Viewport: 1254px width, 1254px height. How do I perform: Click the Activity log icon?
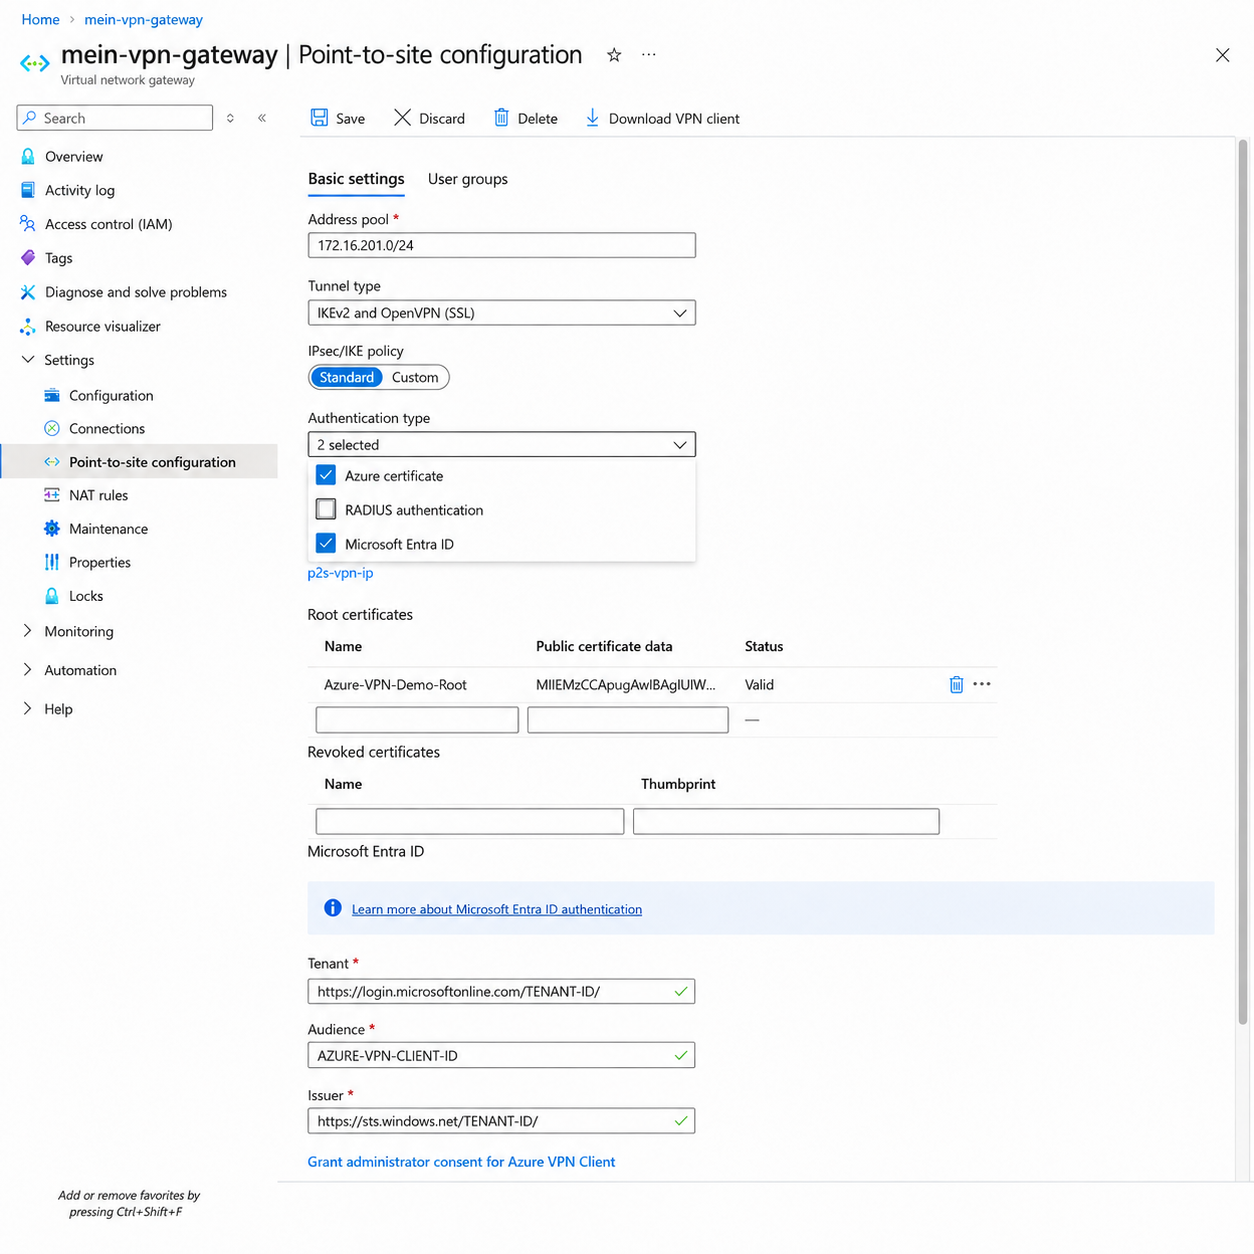(28, 190)
